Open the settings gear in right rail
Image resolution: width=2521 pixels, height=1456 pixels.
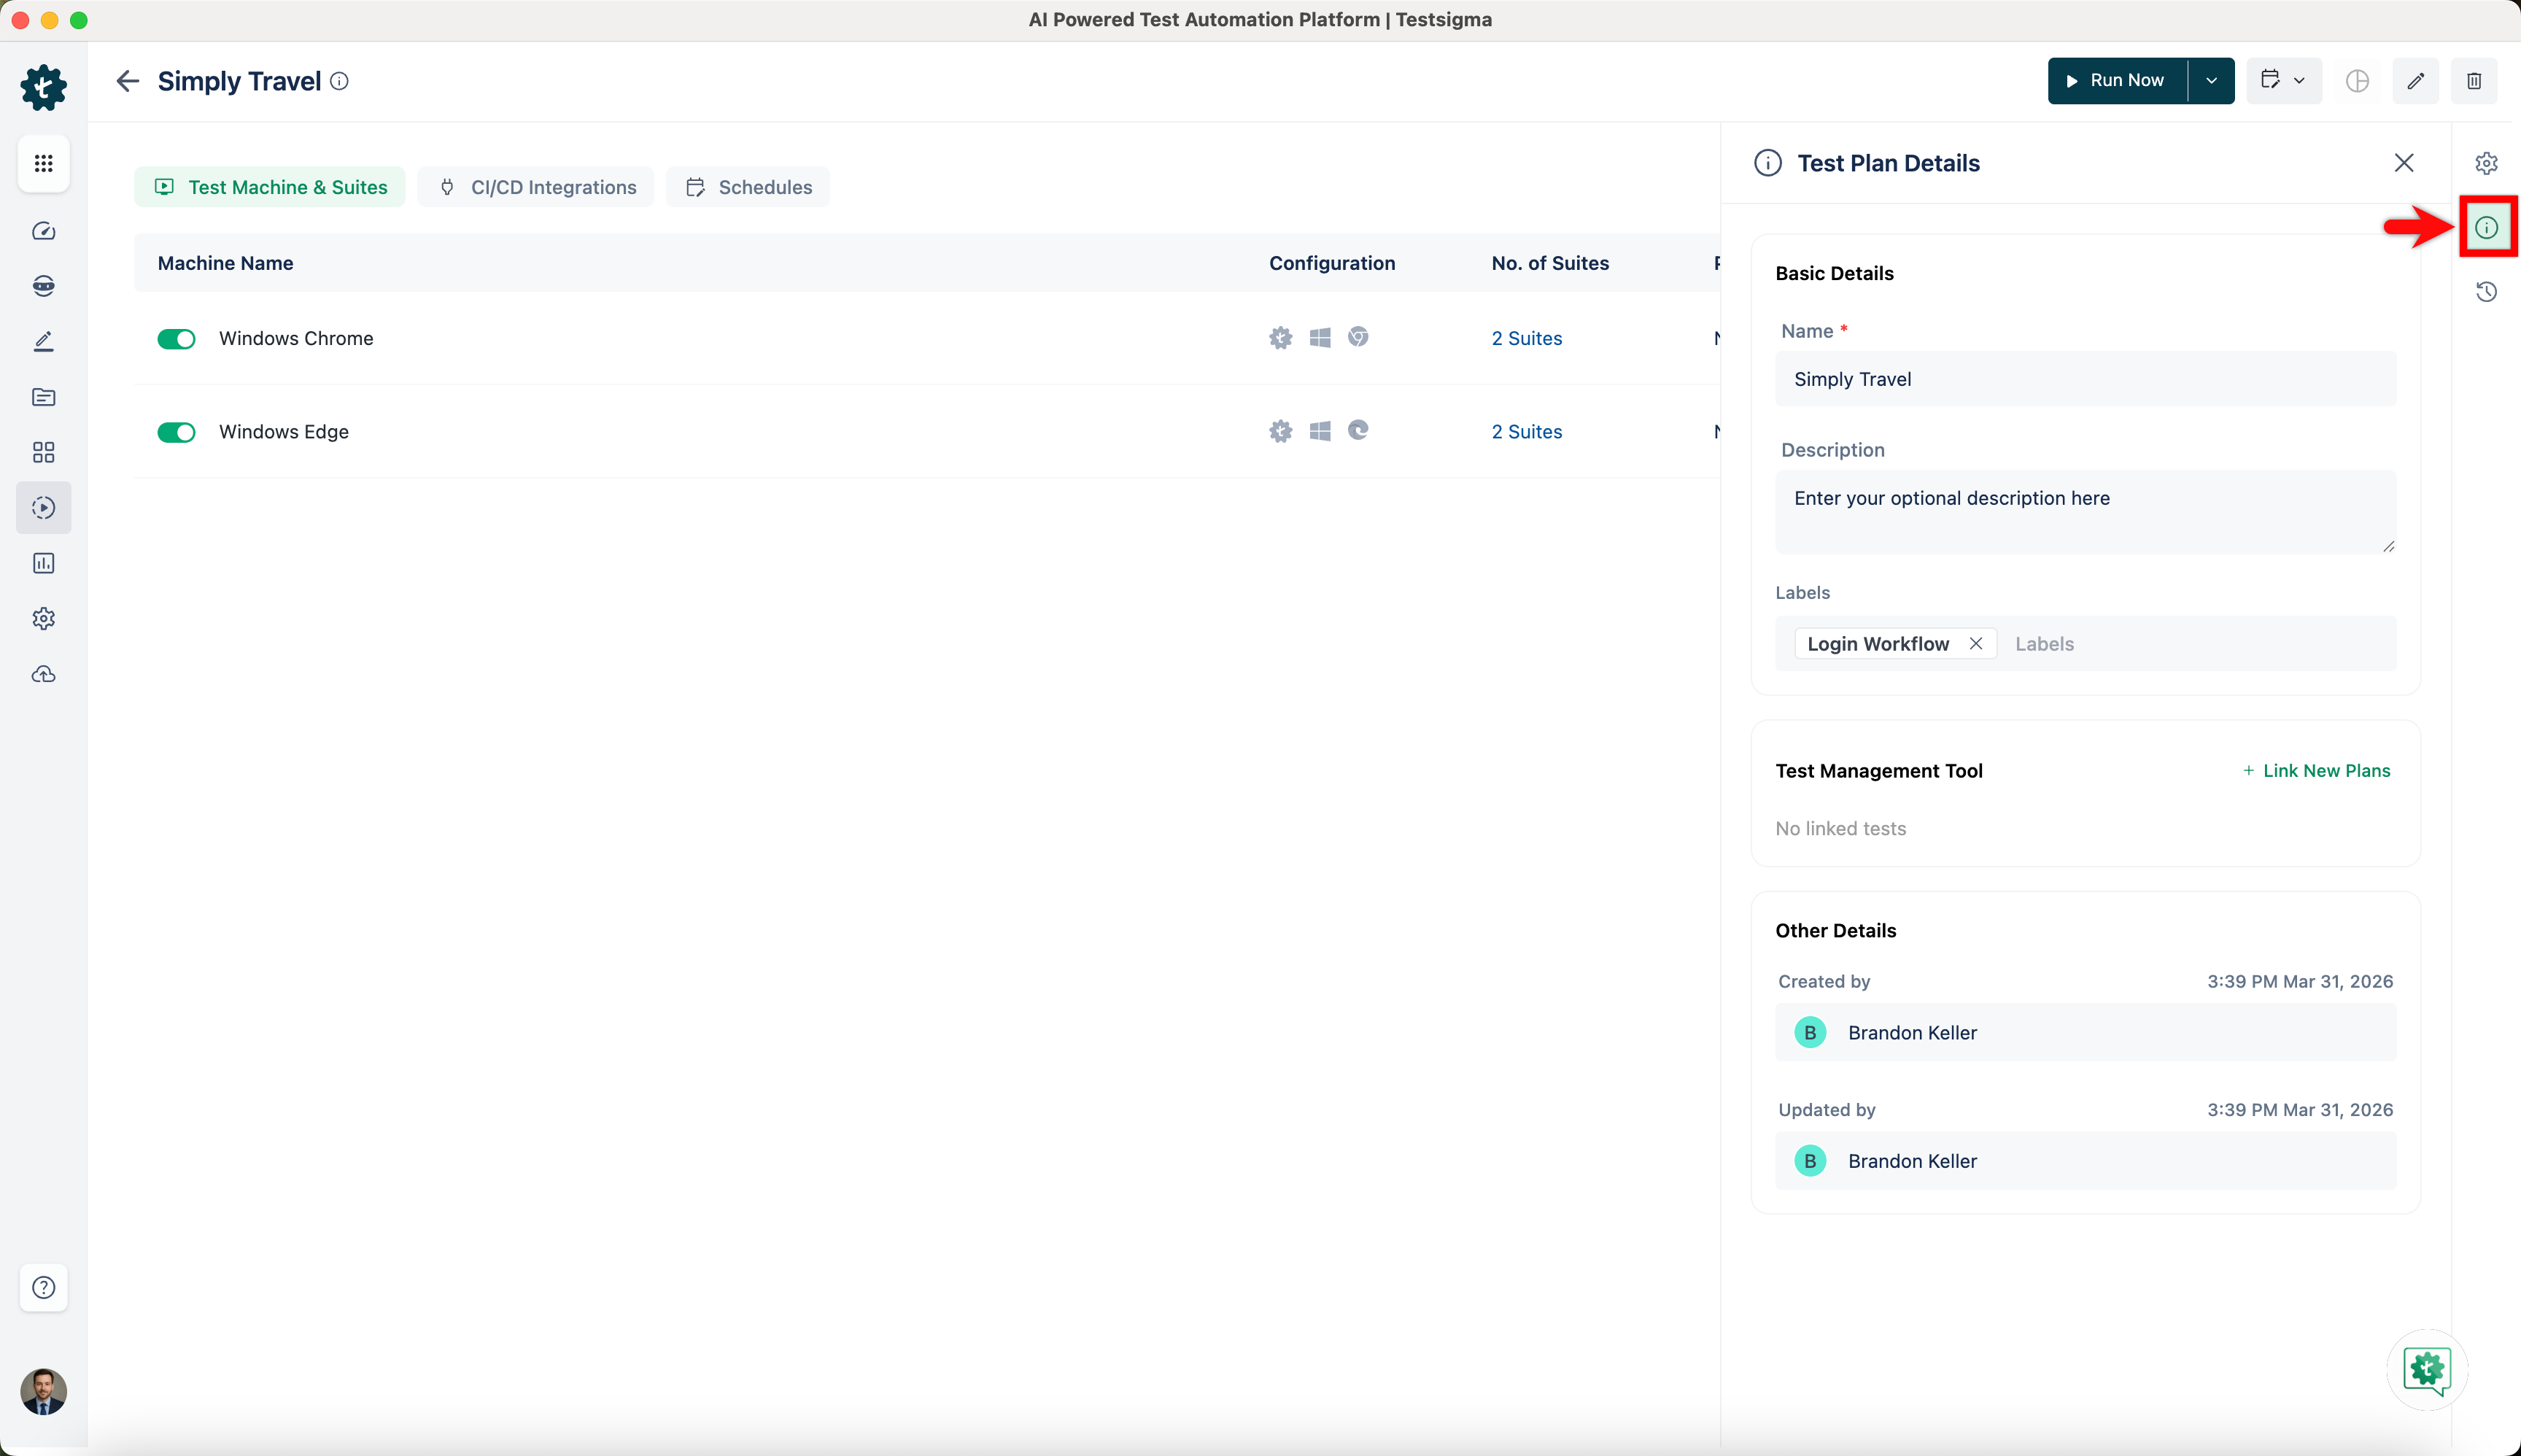2486,163
